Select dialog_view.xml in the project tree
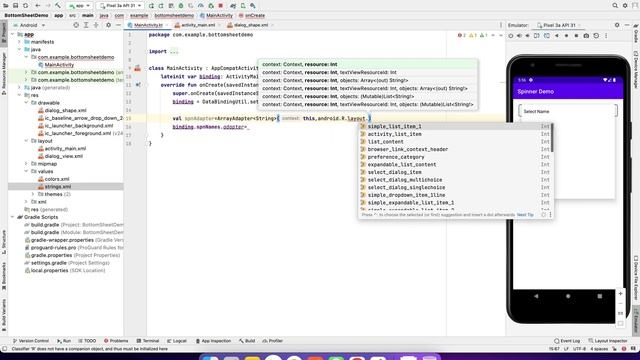This screenshot has width=640, height=360. (63, 156)
